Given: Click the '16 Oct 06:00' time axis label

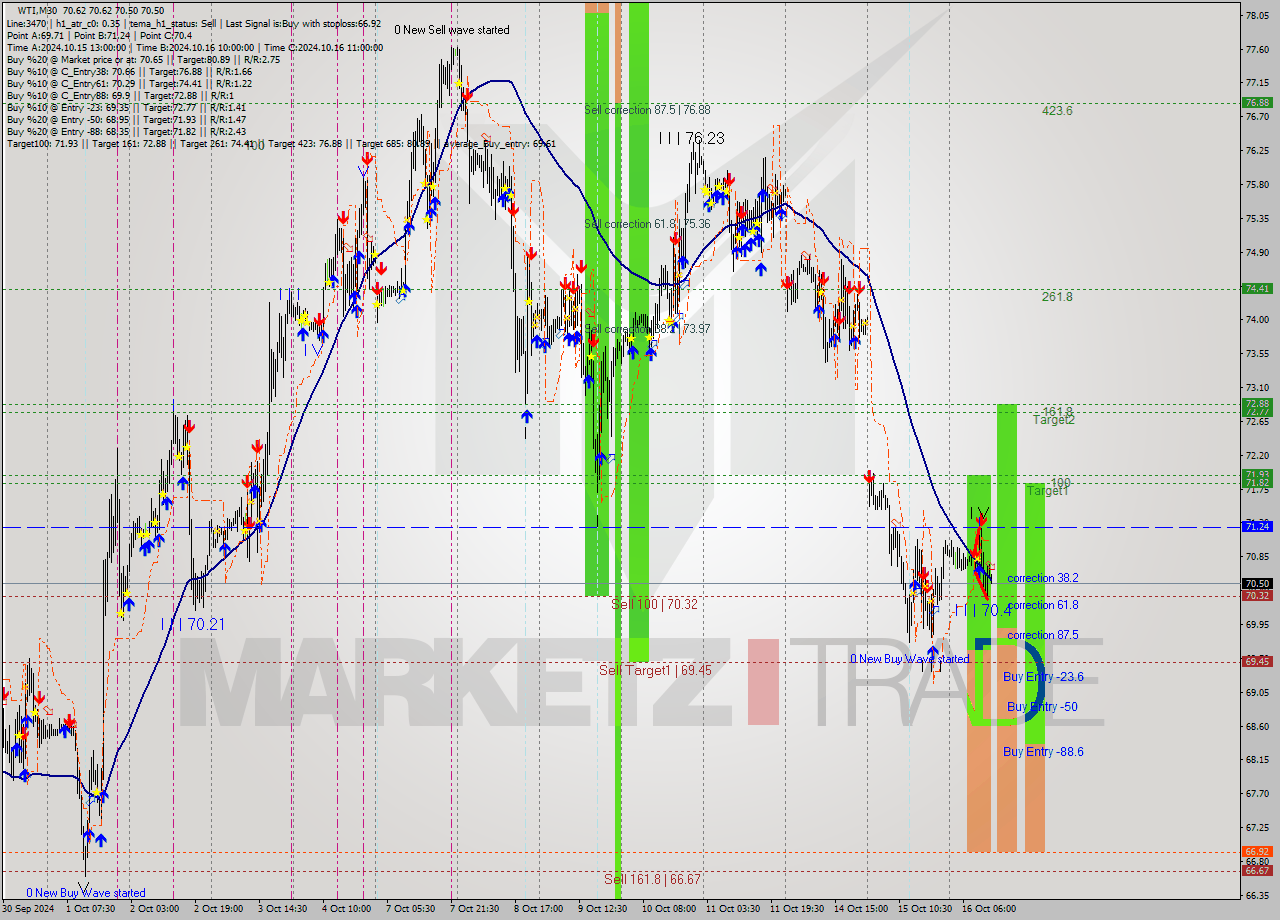Looking at the screenshot, I should click(988, 909).
